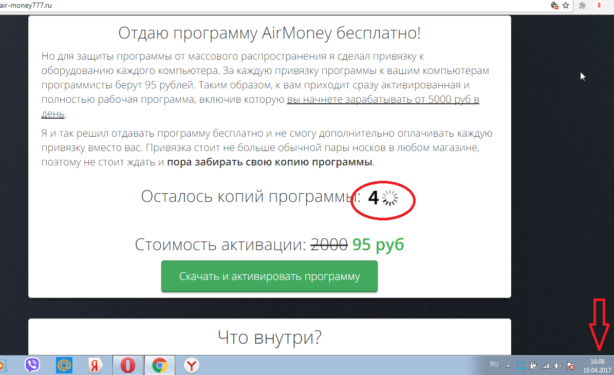Viewport: 614px width, 375px height.
Task: Click the blocked pop-up icon in address bar
Action: point(554,5)
